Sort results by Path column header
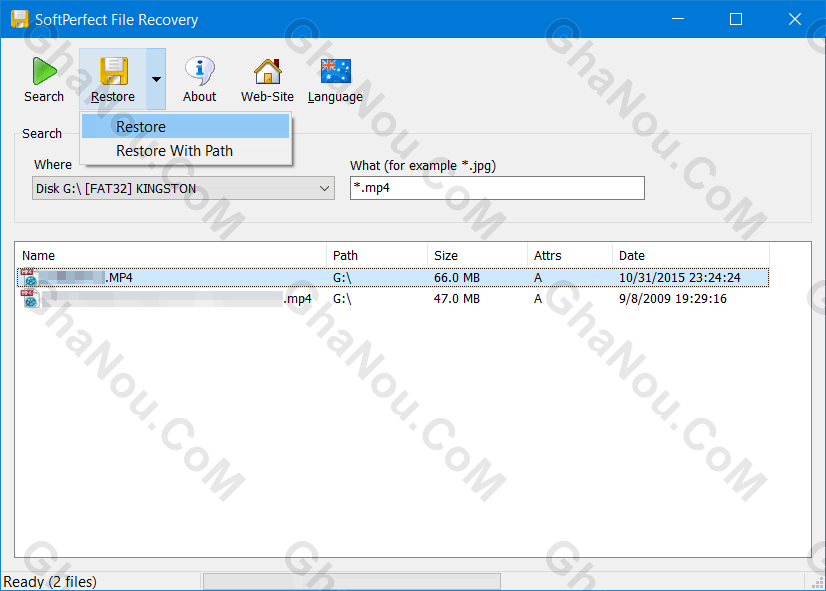 [377, 255]
